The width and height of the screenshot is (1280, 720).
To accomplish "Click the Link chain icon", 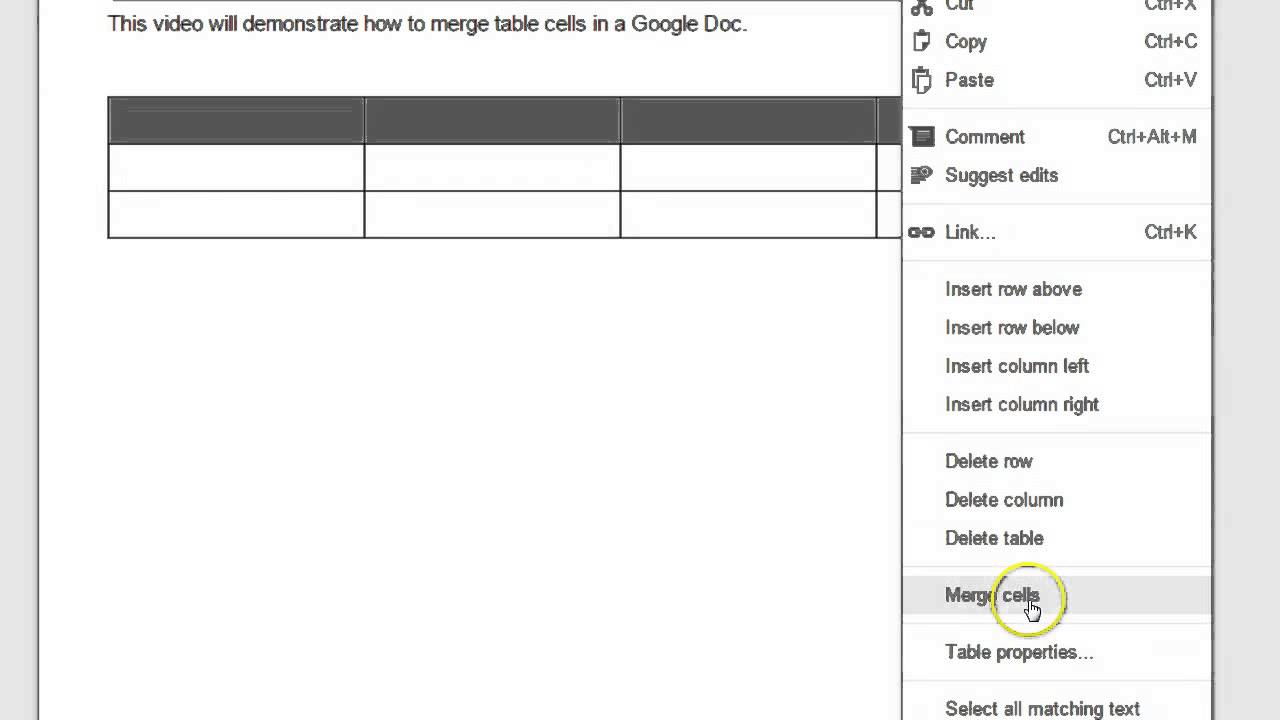I will click(x=921, y=232).
